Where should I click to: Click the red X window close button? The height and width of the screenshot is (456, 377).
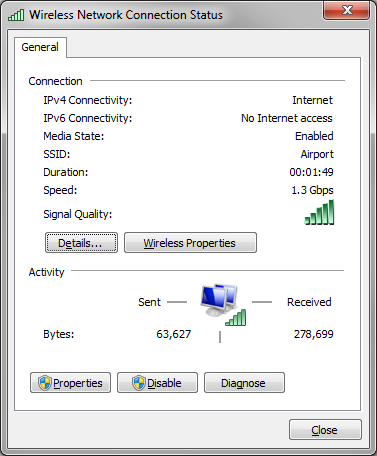[346, 10]
